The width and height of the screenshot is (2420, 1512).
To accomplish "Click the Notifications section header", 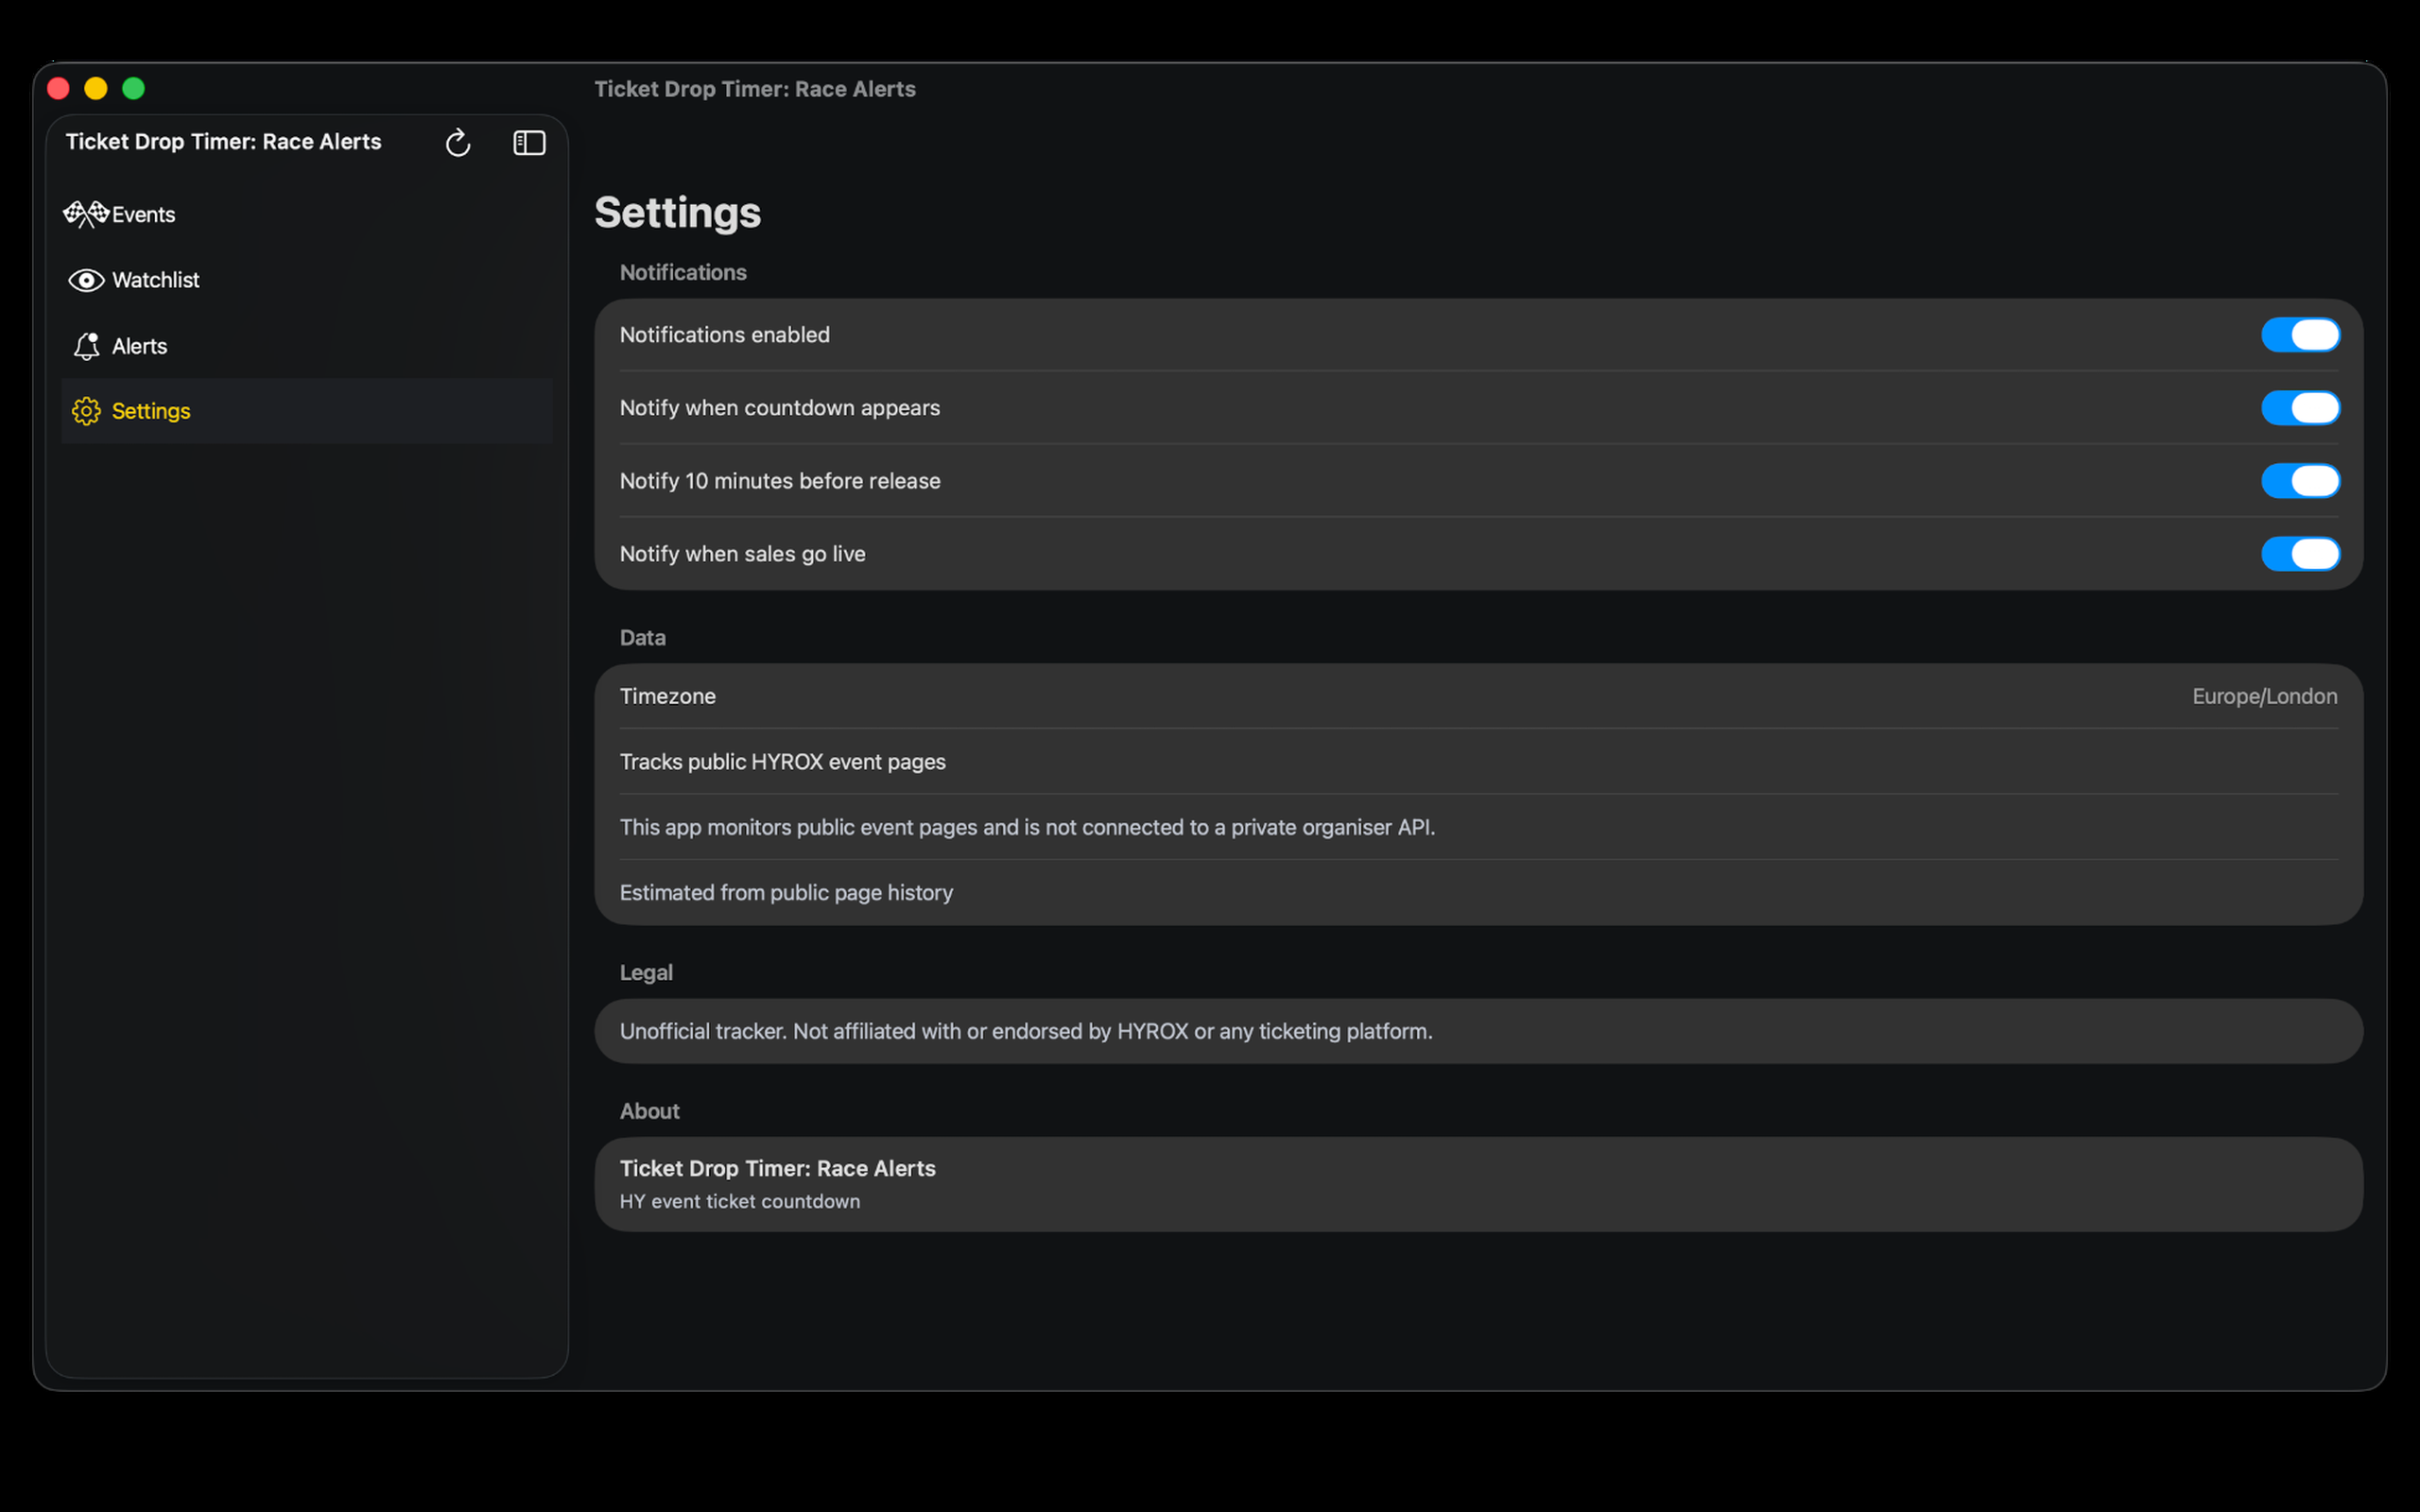I will pos(683,272).
